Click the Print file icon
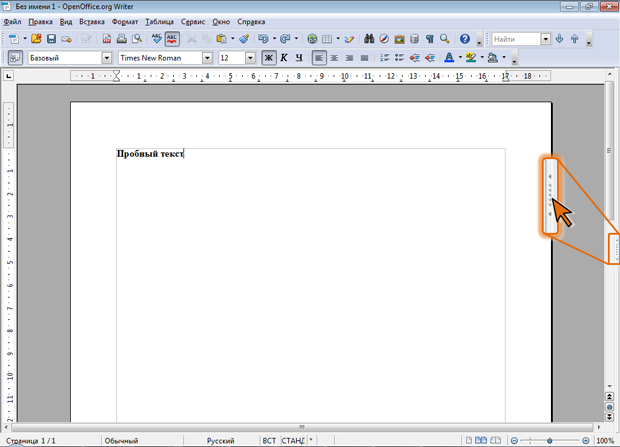This screenshot has width=620, height=447. (x=121, y=39)
